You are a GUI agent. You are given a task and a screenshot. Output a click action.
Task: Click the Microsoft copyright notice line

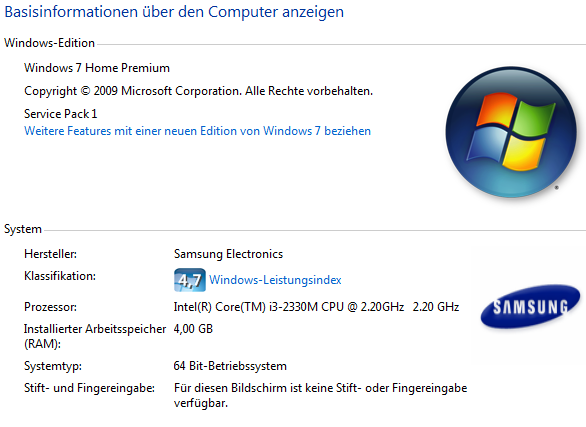pos(198,91)
